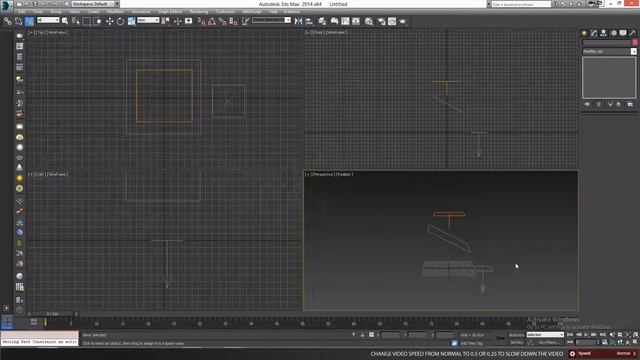This screenshot has width=640, height=360.
Task: Click the Go to Start playback button
Action: (x=570, y=335)
